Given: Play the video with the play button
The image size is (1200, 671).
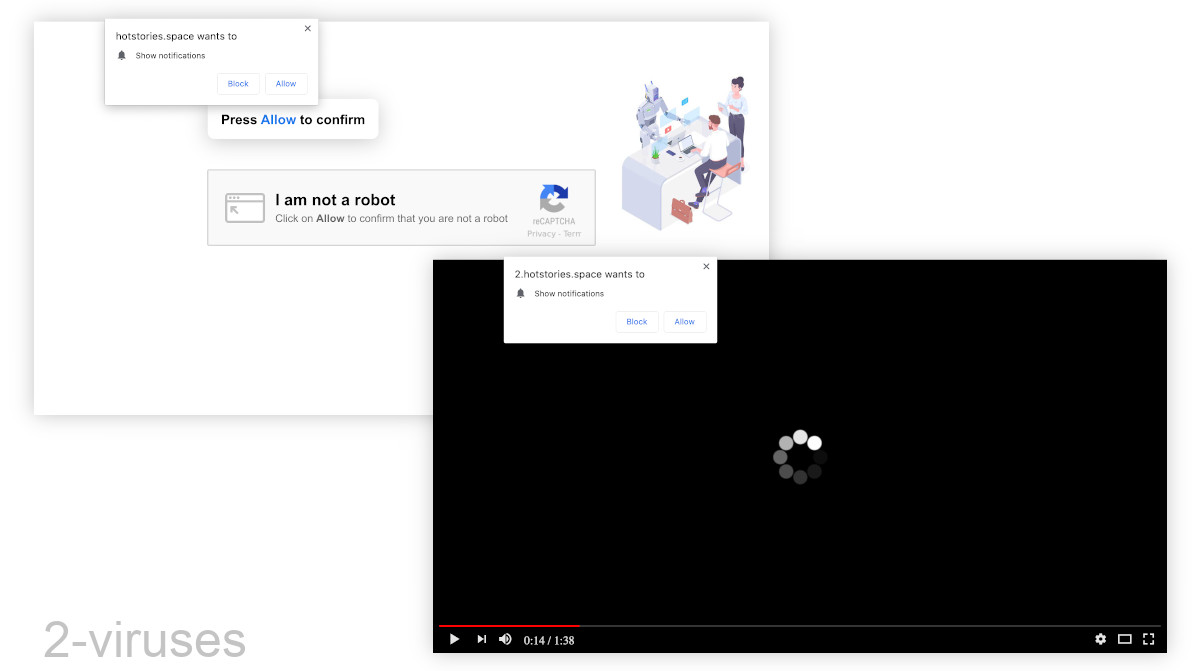Looking at the screenshot, I should 454,639.
